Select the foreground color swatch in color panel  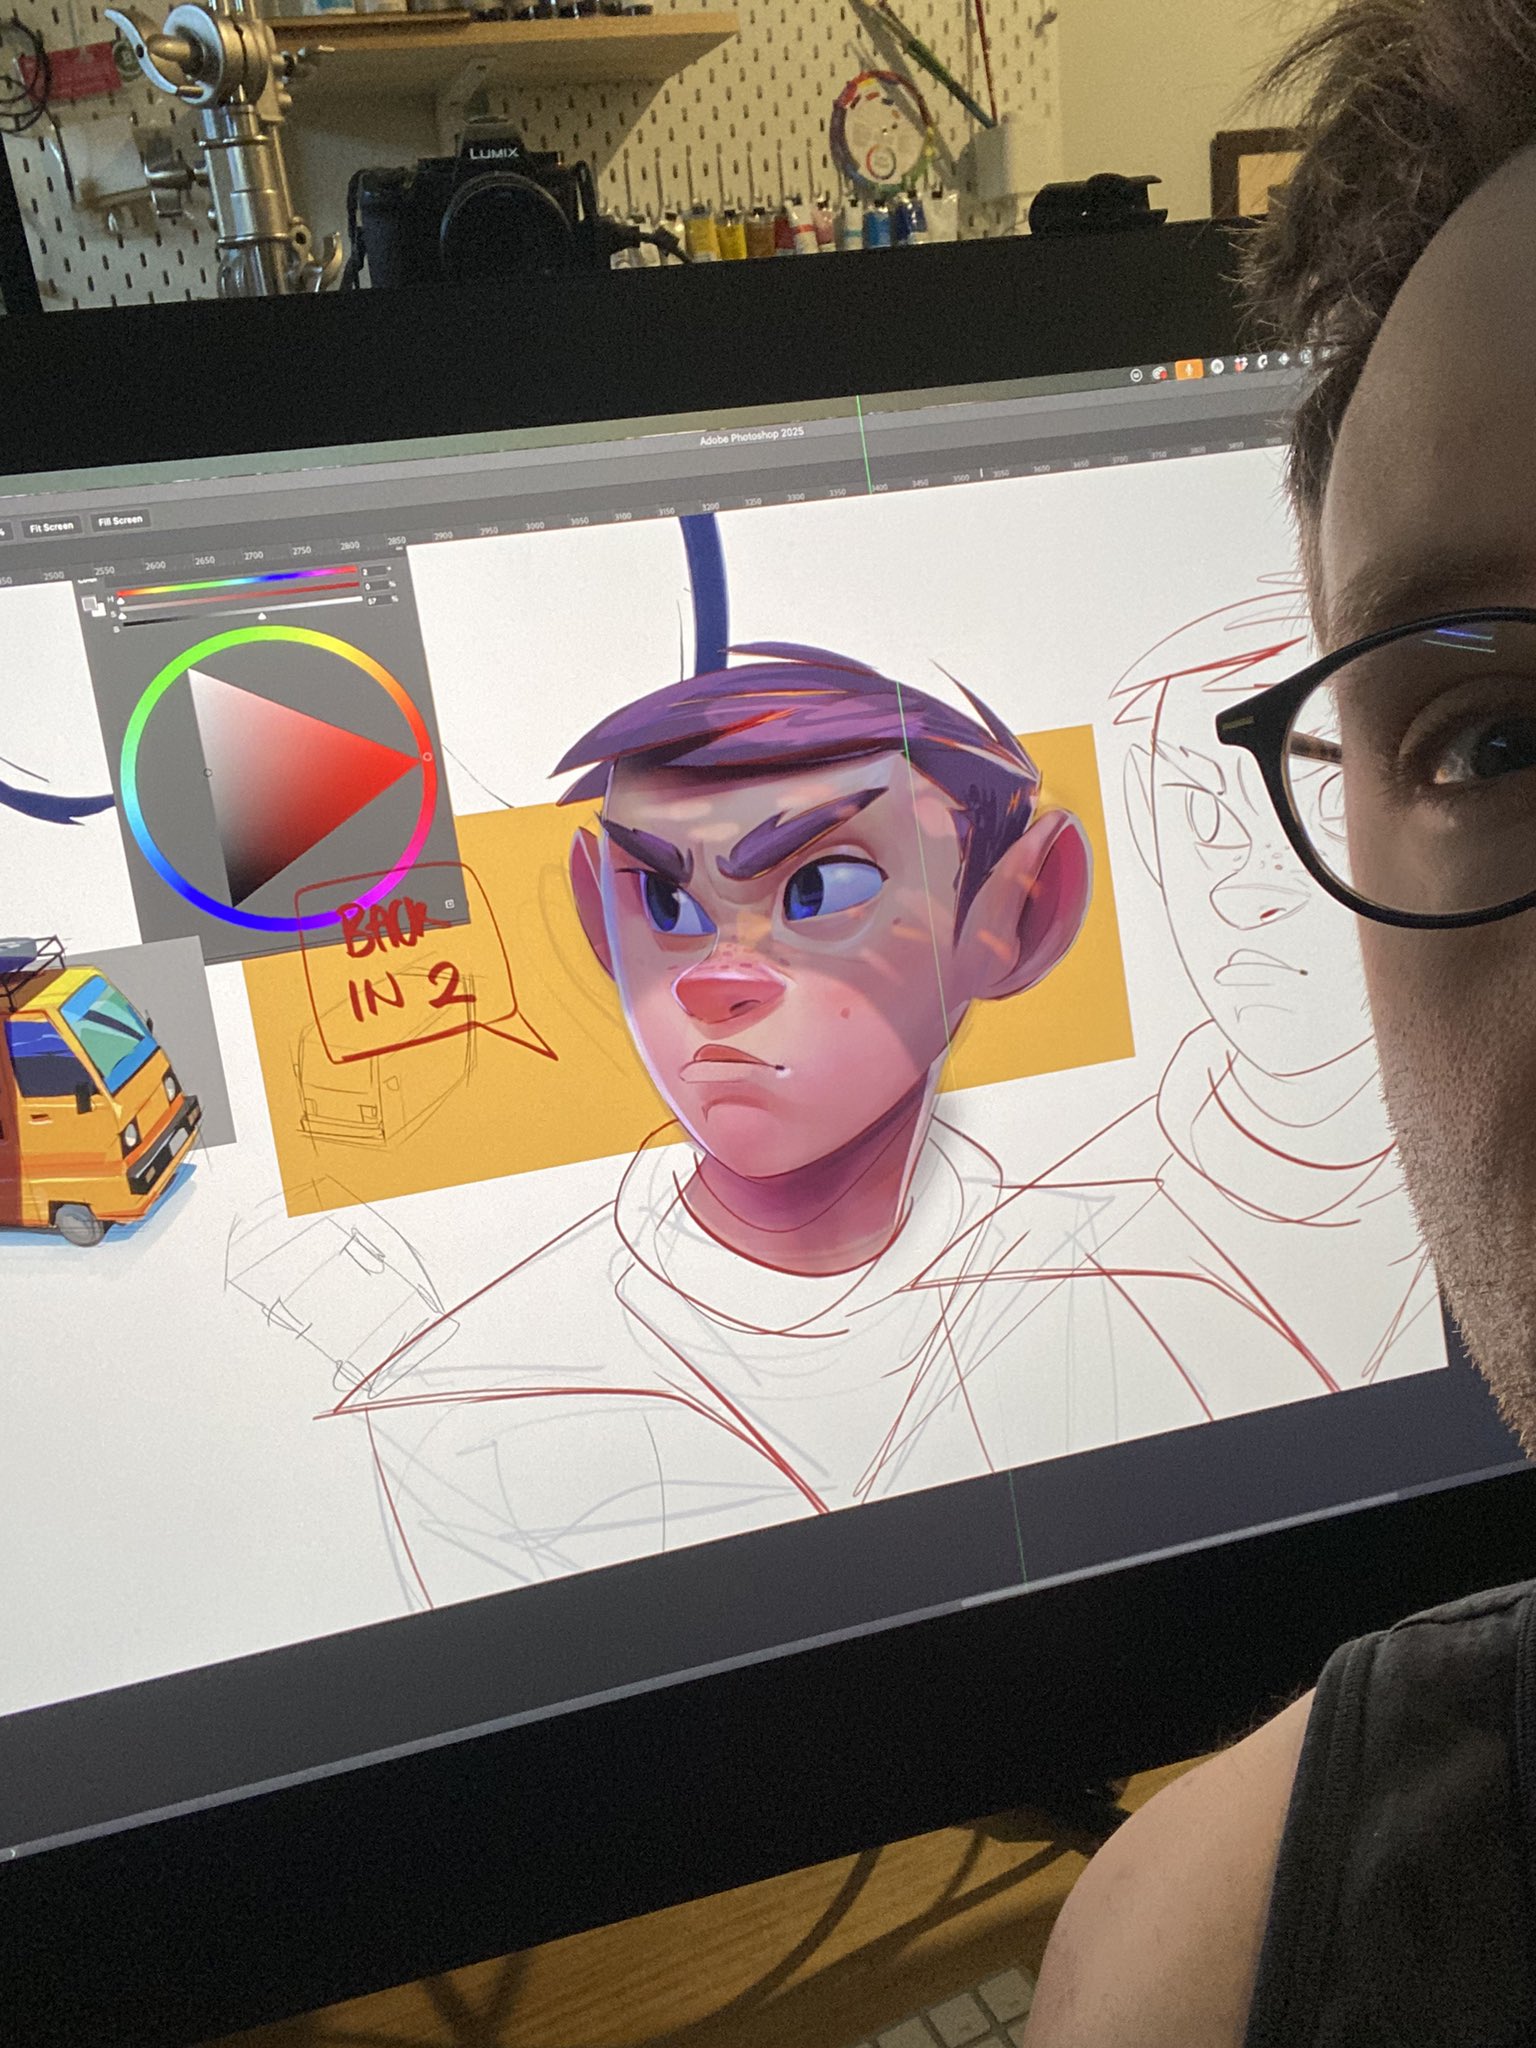[x=89, y=602]
